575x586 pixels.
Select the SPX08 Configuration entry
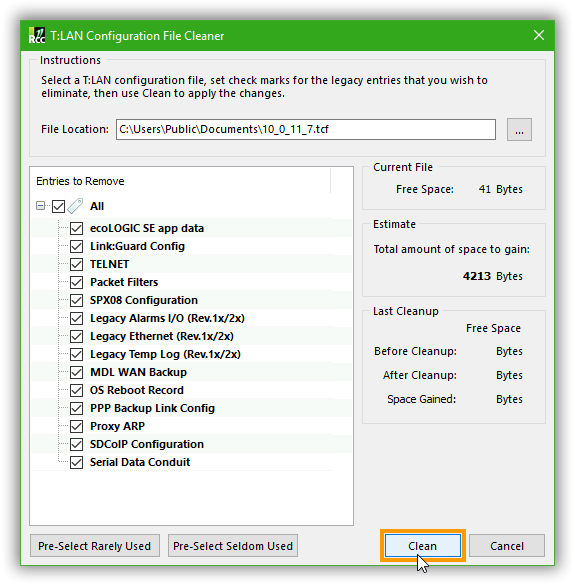click(144, 300)
